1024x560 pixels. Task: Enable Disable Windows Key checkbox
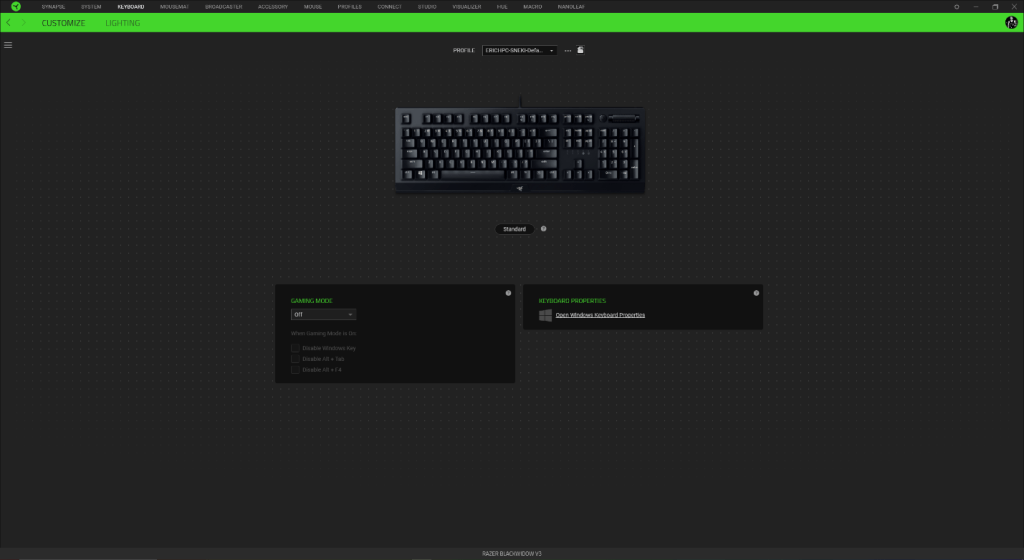point(295,348)
